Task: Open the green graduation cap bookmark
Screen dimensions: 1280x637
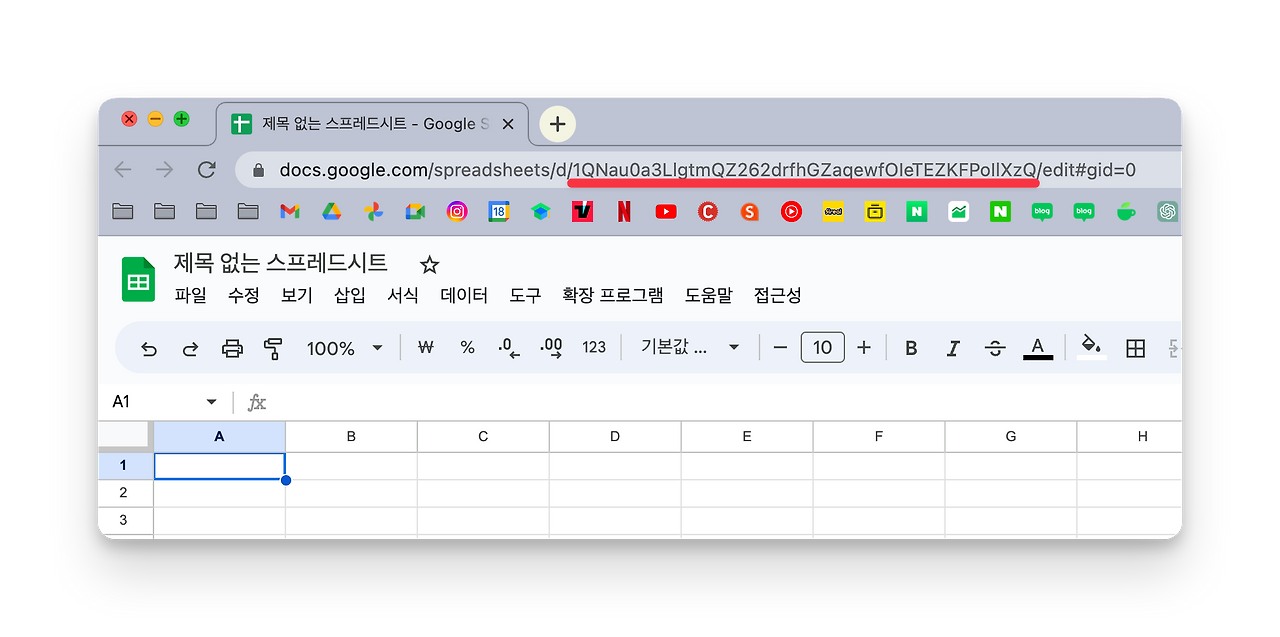Action: pyautogui.click(x=541, y=211)
